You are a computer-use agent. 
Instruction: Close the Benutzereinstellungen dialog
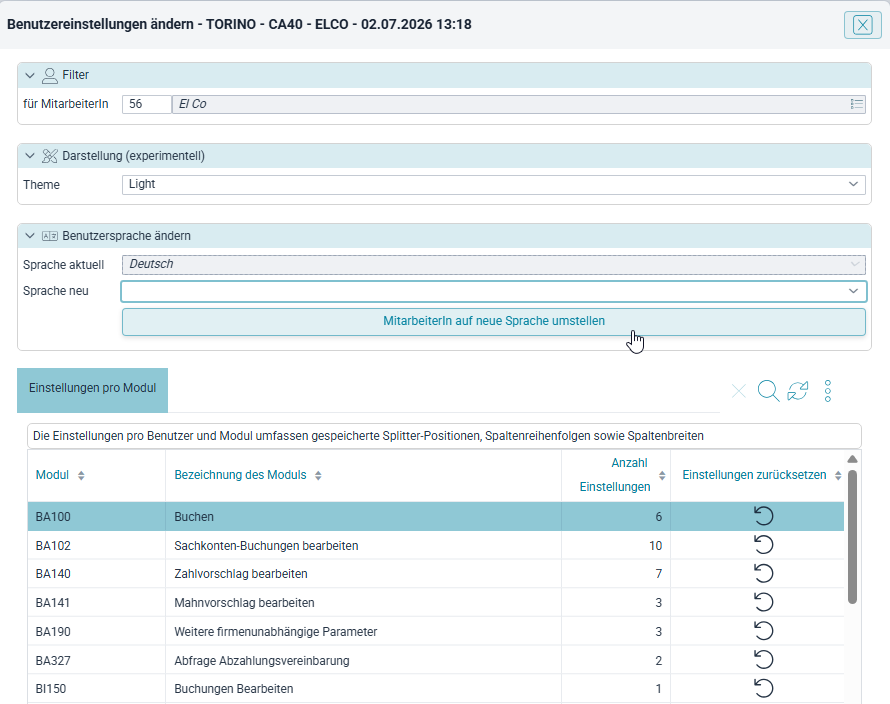862,25
